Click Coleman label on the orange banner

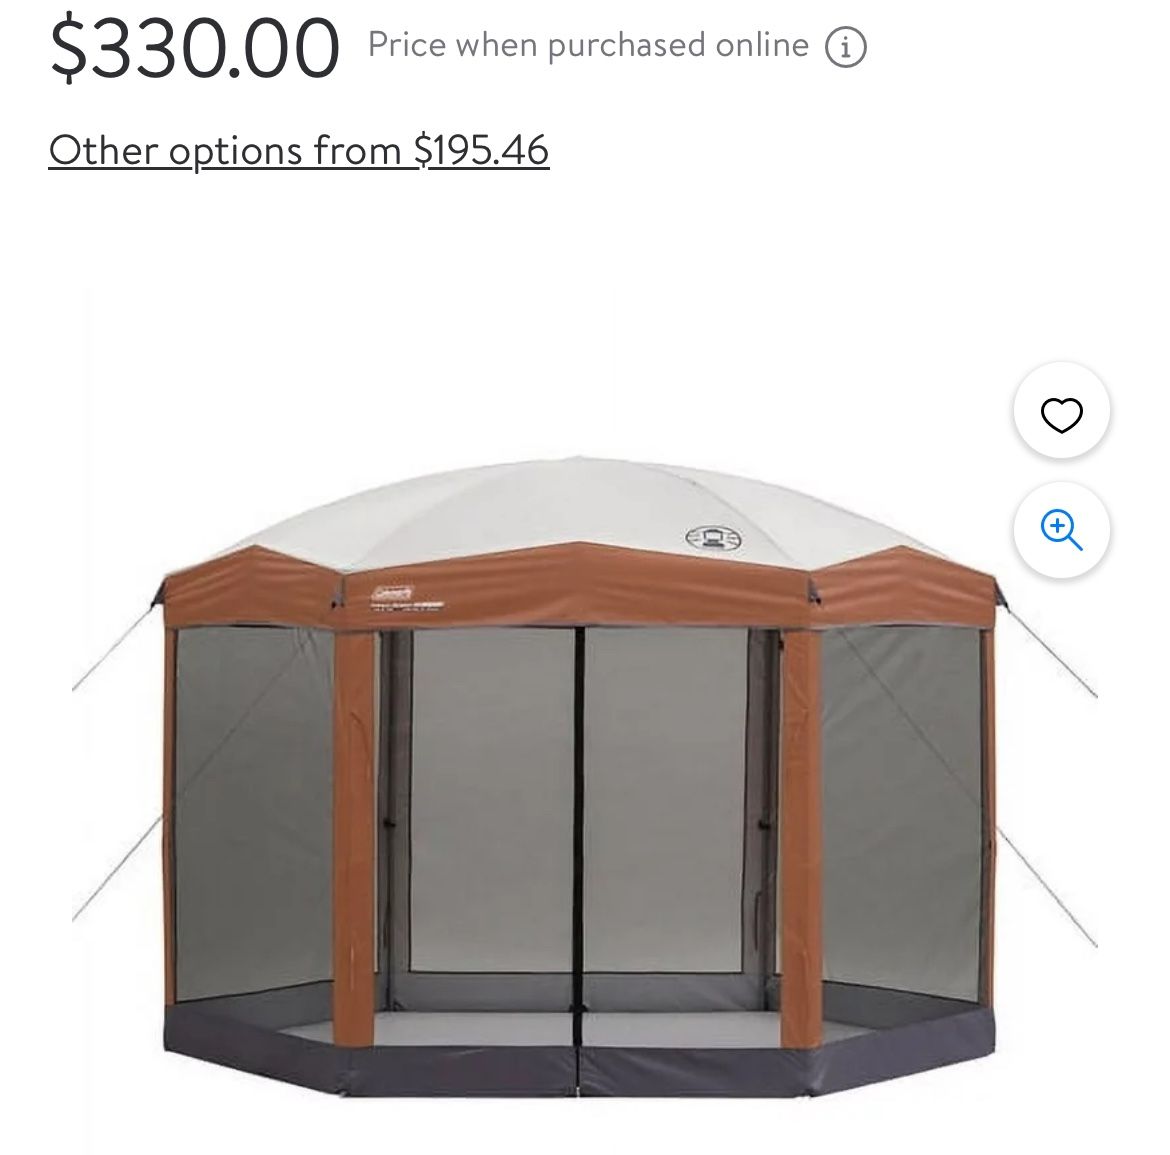click(x=392, y=592)
